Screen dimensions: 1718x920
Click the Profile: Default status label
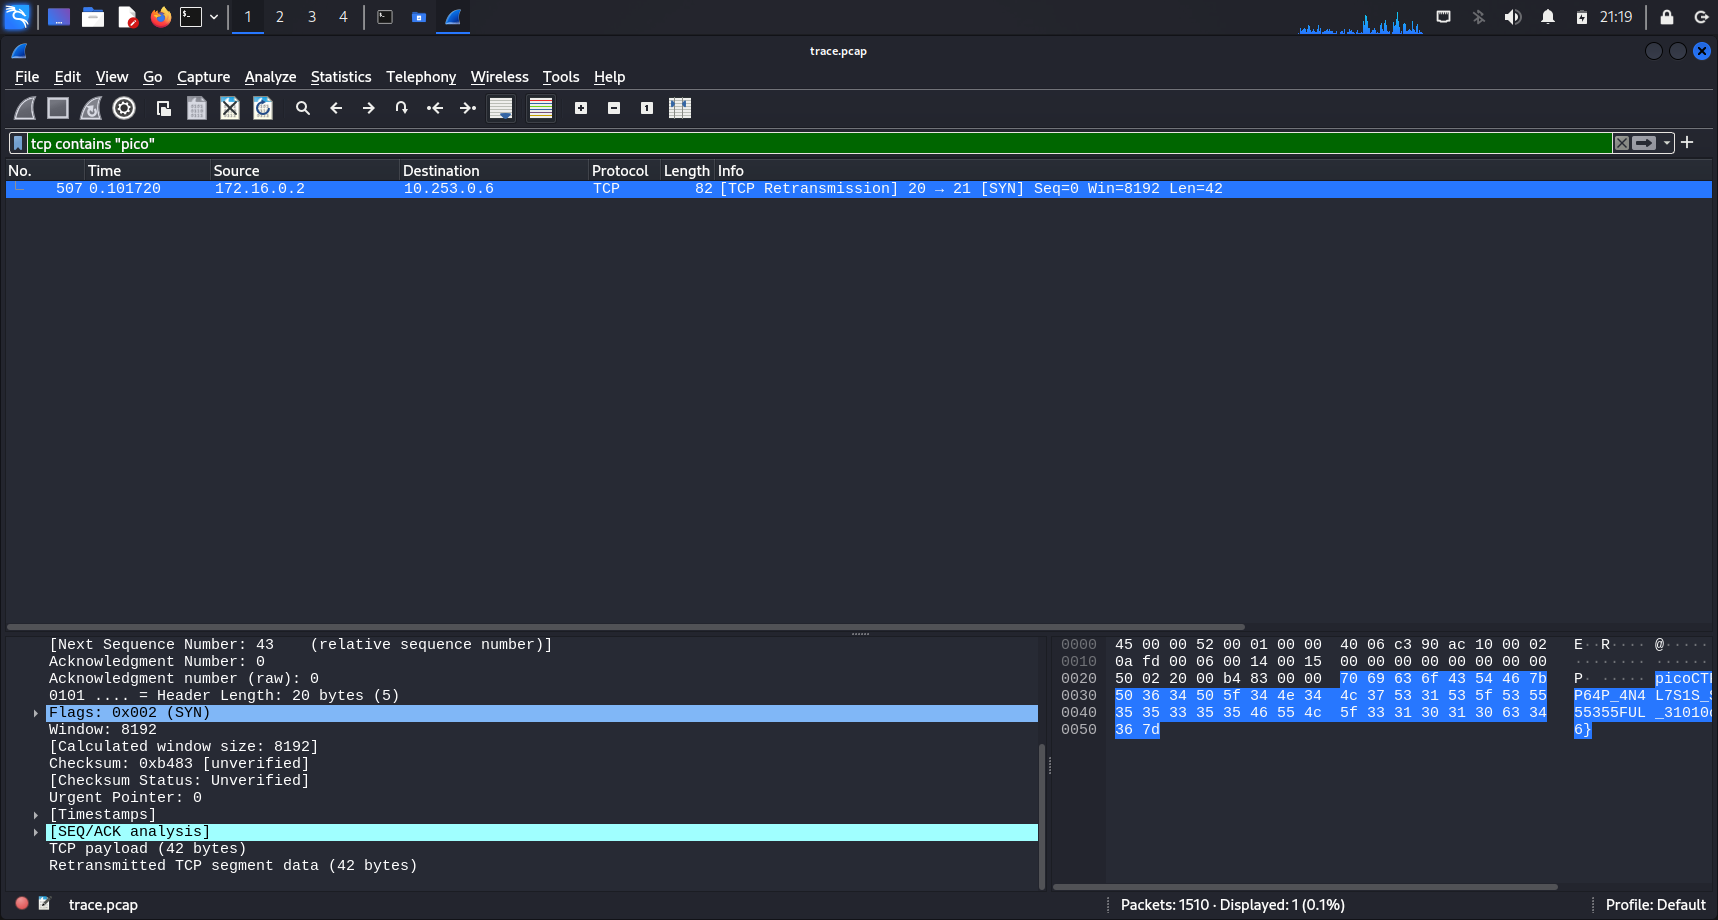(x=1655, y=905)
